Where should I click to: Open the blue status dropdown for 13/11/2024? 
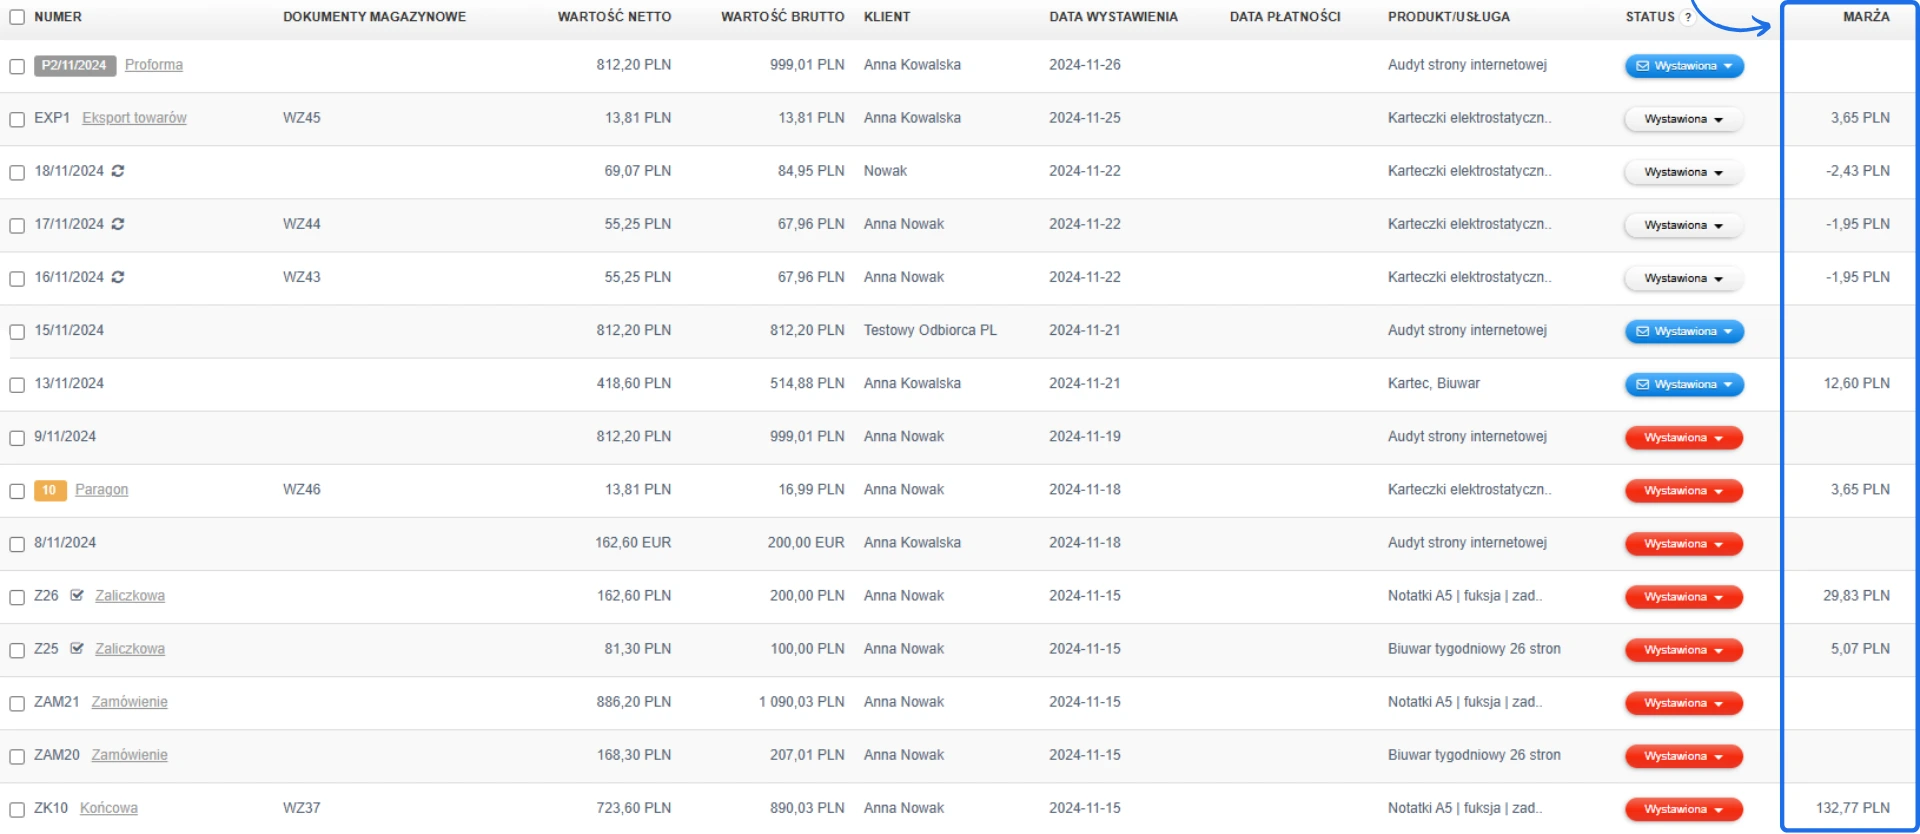1727,385
